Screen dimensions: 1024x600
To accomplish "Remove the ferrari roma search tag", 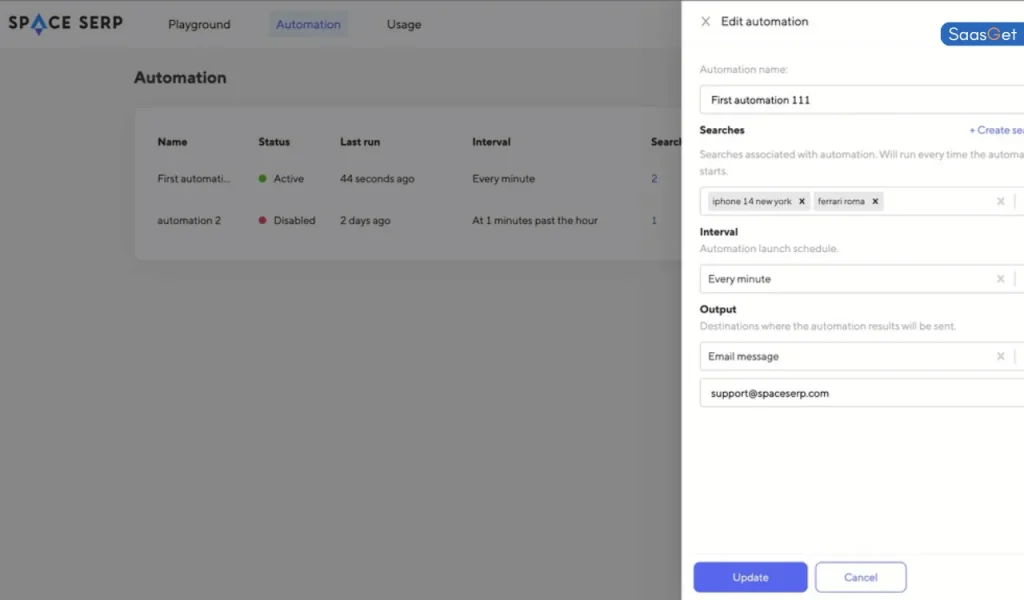I will click(875, 201).
